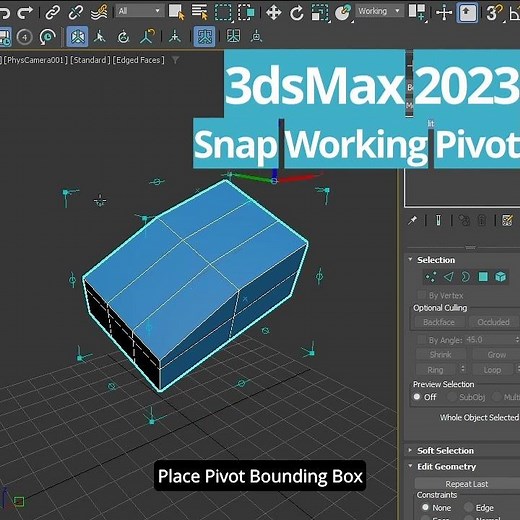Screen dimensions: 520x520
Task: Select Preview Selection Off radio button
Action: [x=417, y=397]
